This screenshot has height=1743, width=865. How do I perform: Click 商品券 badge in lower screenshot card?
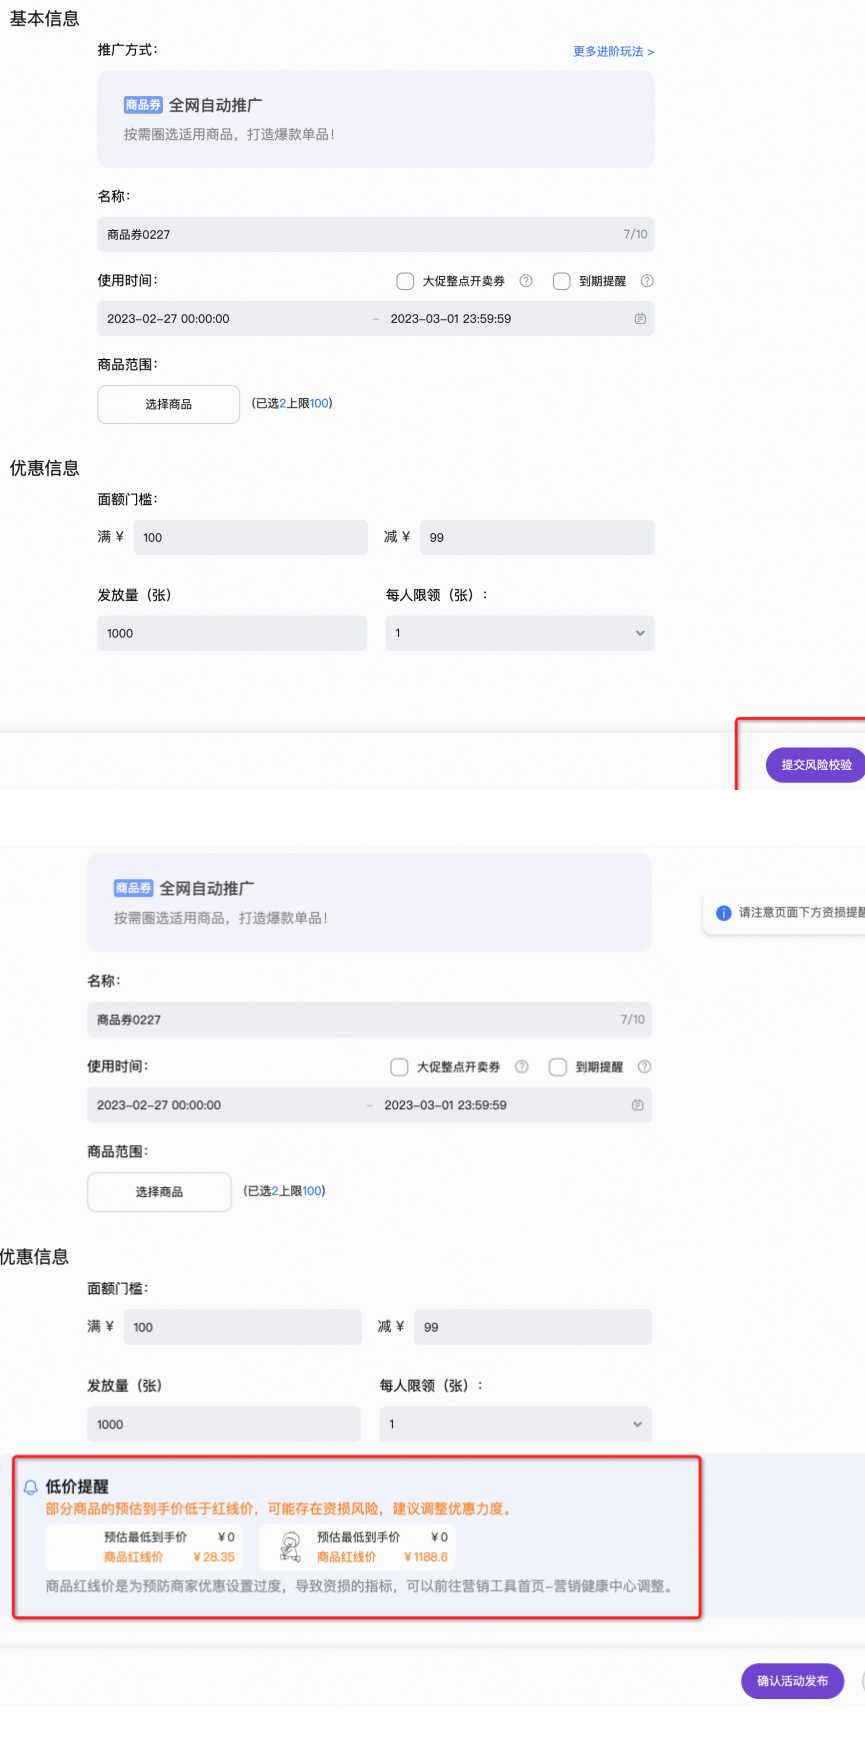134,888
